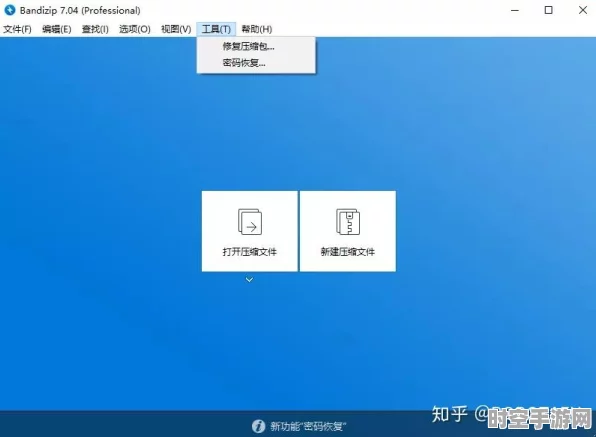This screenshot has width=596, height=437.
Task: Open the 帮助(H) menu
Action: (257, 29)
